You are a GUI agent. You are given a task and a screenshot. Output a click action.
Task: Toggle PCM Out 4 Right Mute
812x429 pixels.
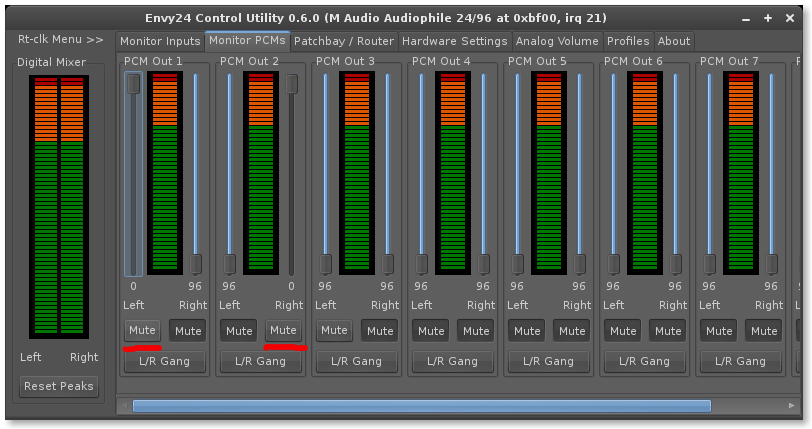475,331
